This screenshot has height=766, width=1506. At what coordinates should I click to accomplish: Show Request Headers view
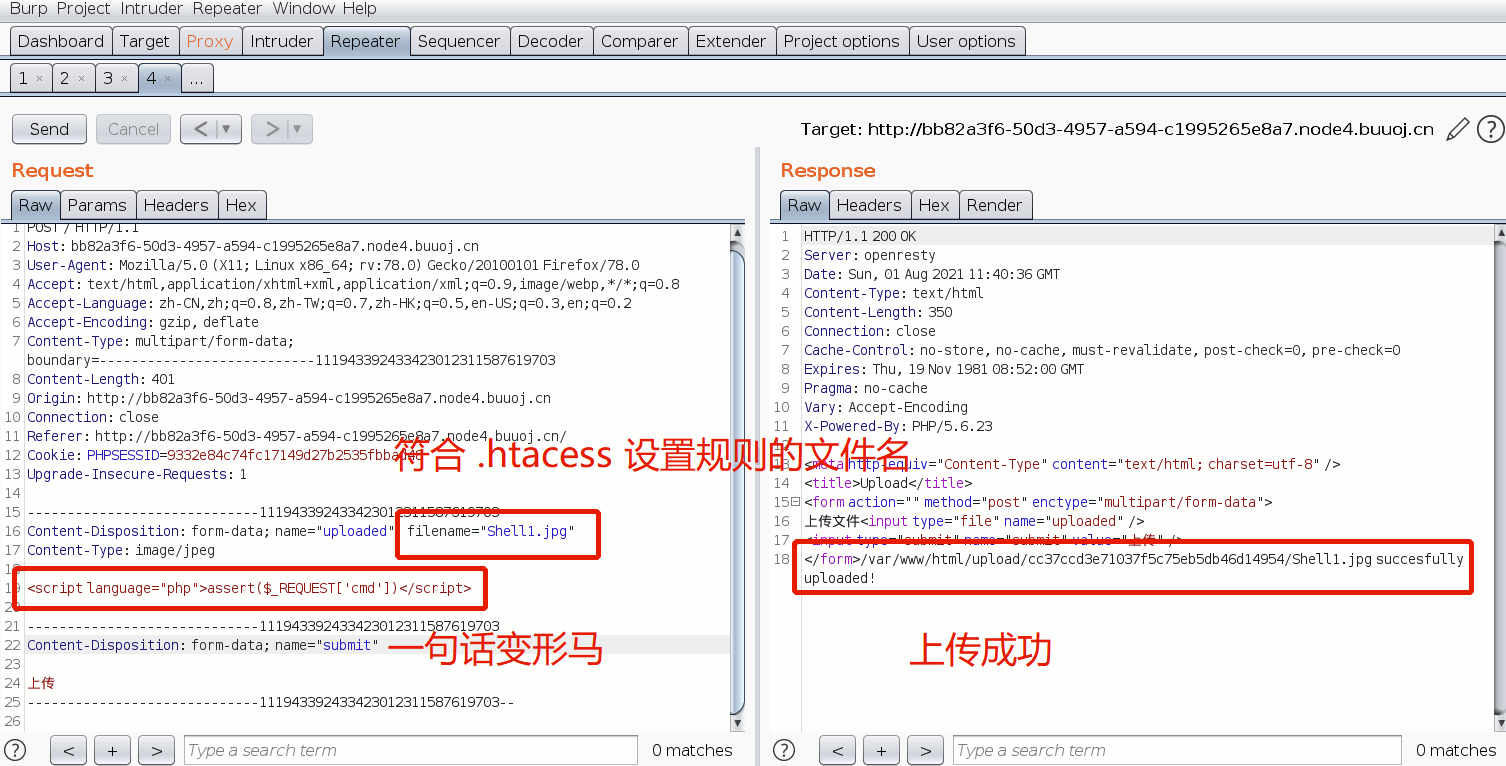coord(176,205)
